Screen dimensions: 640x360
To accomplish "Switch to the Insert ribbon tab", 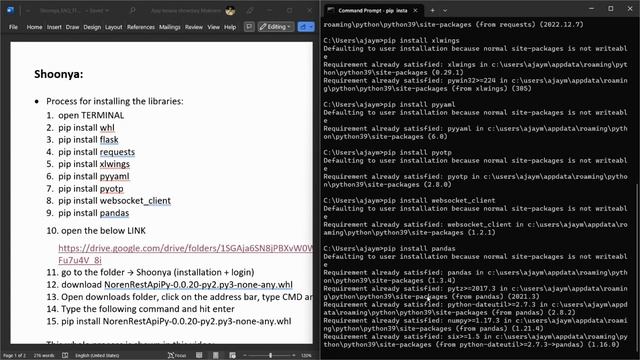I will point(54,27).
